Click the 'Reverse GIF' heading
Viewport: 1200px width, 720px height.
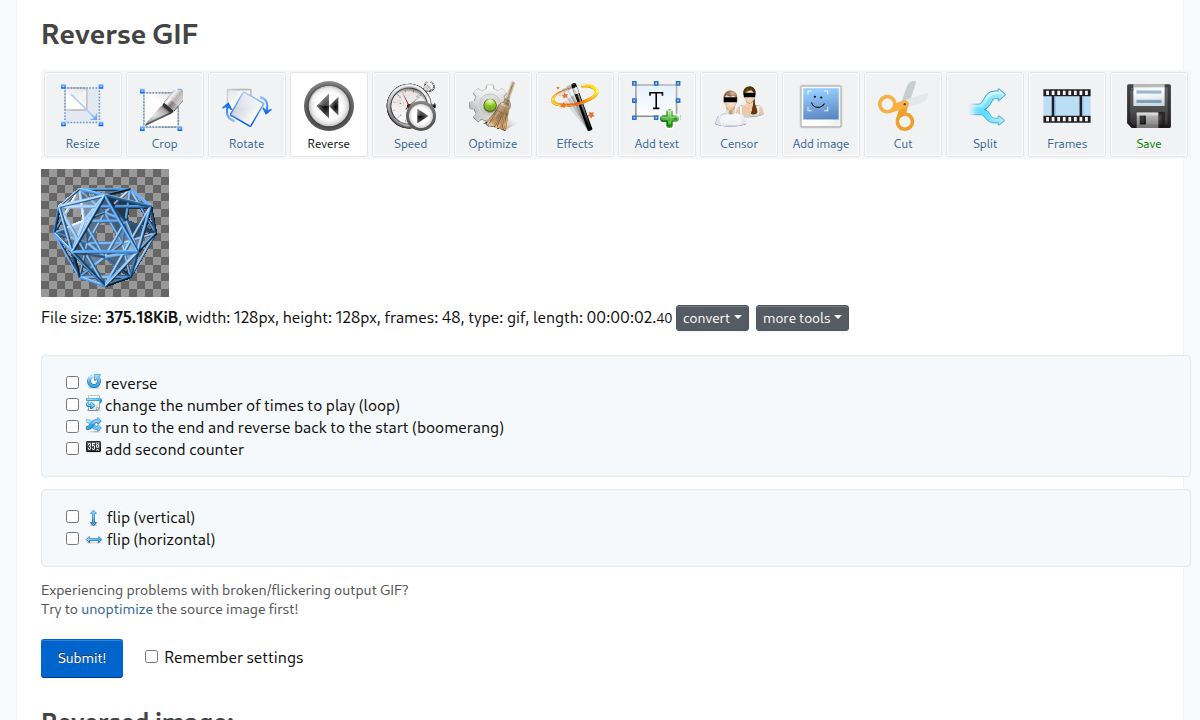[x=120, y=34]
